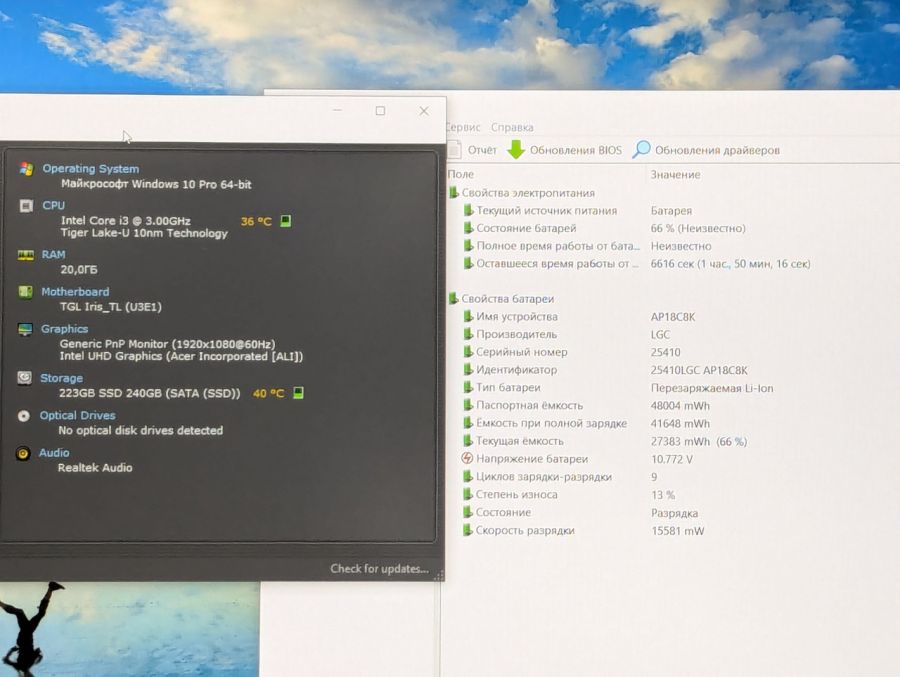Close the Speccy window
Image resolution: width=900 pixels, height=677 pixels.
coord(424,111)
